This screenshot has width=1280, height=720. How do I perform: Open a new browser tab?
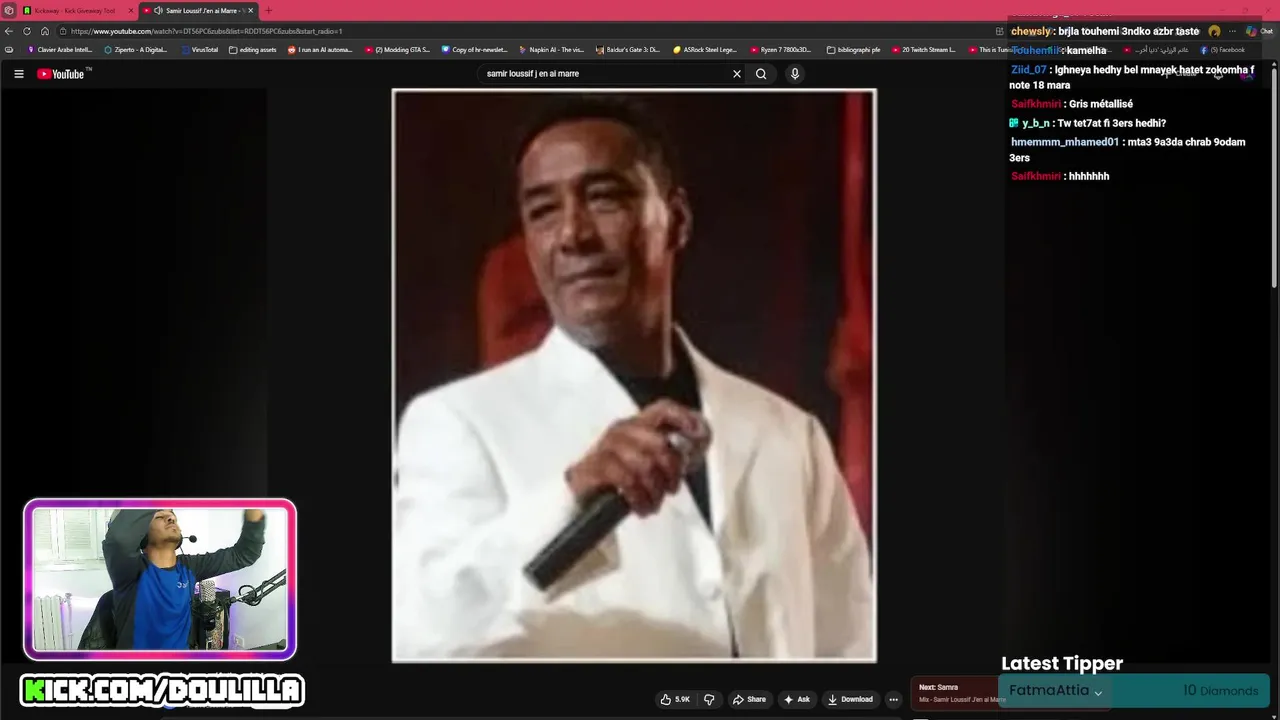tap(268, 10)
